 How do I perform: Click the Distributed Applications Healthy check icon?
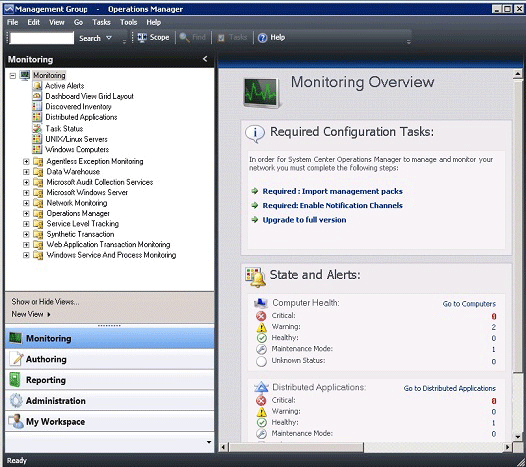coord(261,423)
